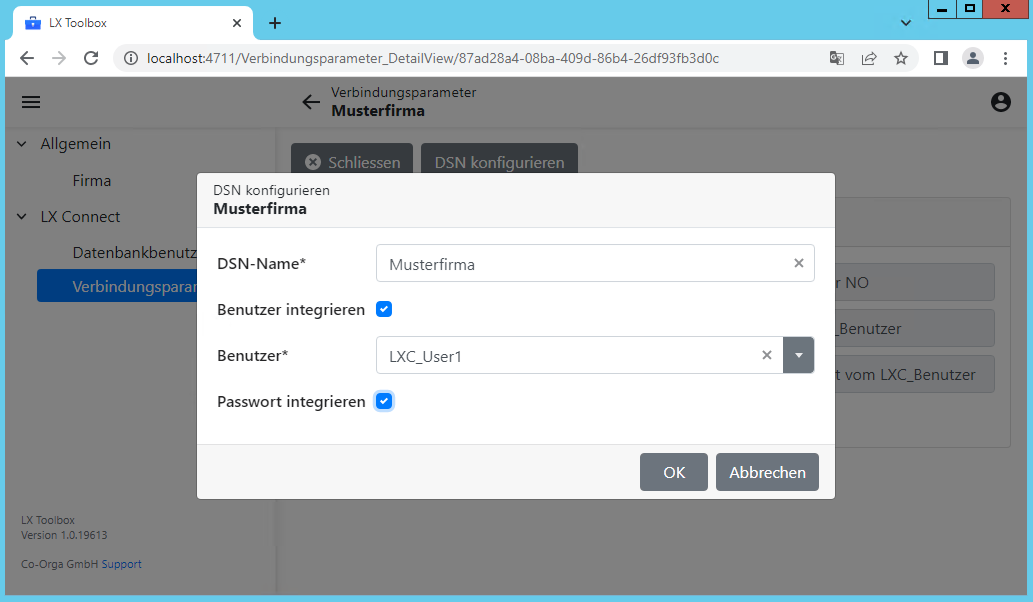The image size is (1033, 602).
Task: Clear the Benutzer selection with X icon
Action: point(766,355)
